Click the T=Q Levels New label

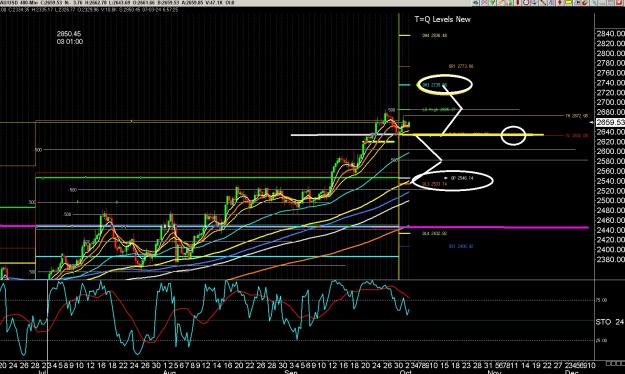pos(442,19)
